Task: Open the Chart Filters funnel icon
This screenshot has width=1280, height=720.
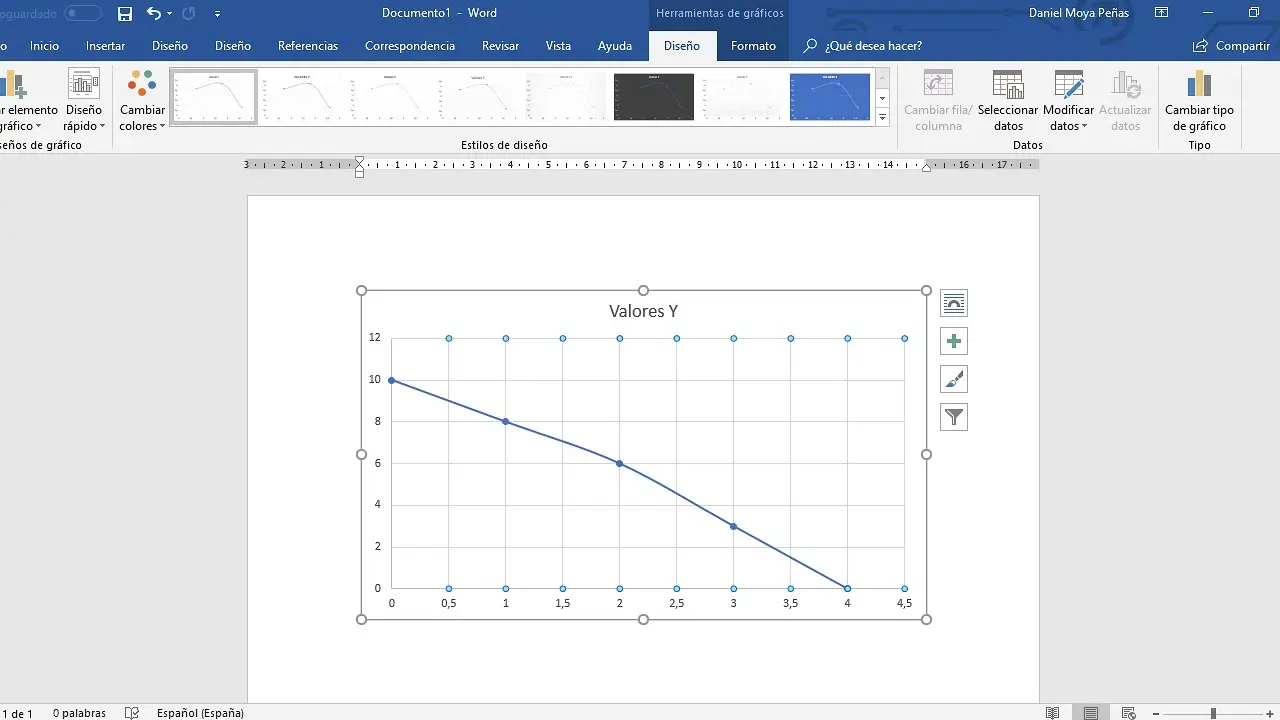Action: (x=953, y=417)
